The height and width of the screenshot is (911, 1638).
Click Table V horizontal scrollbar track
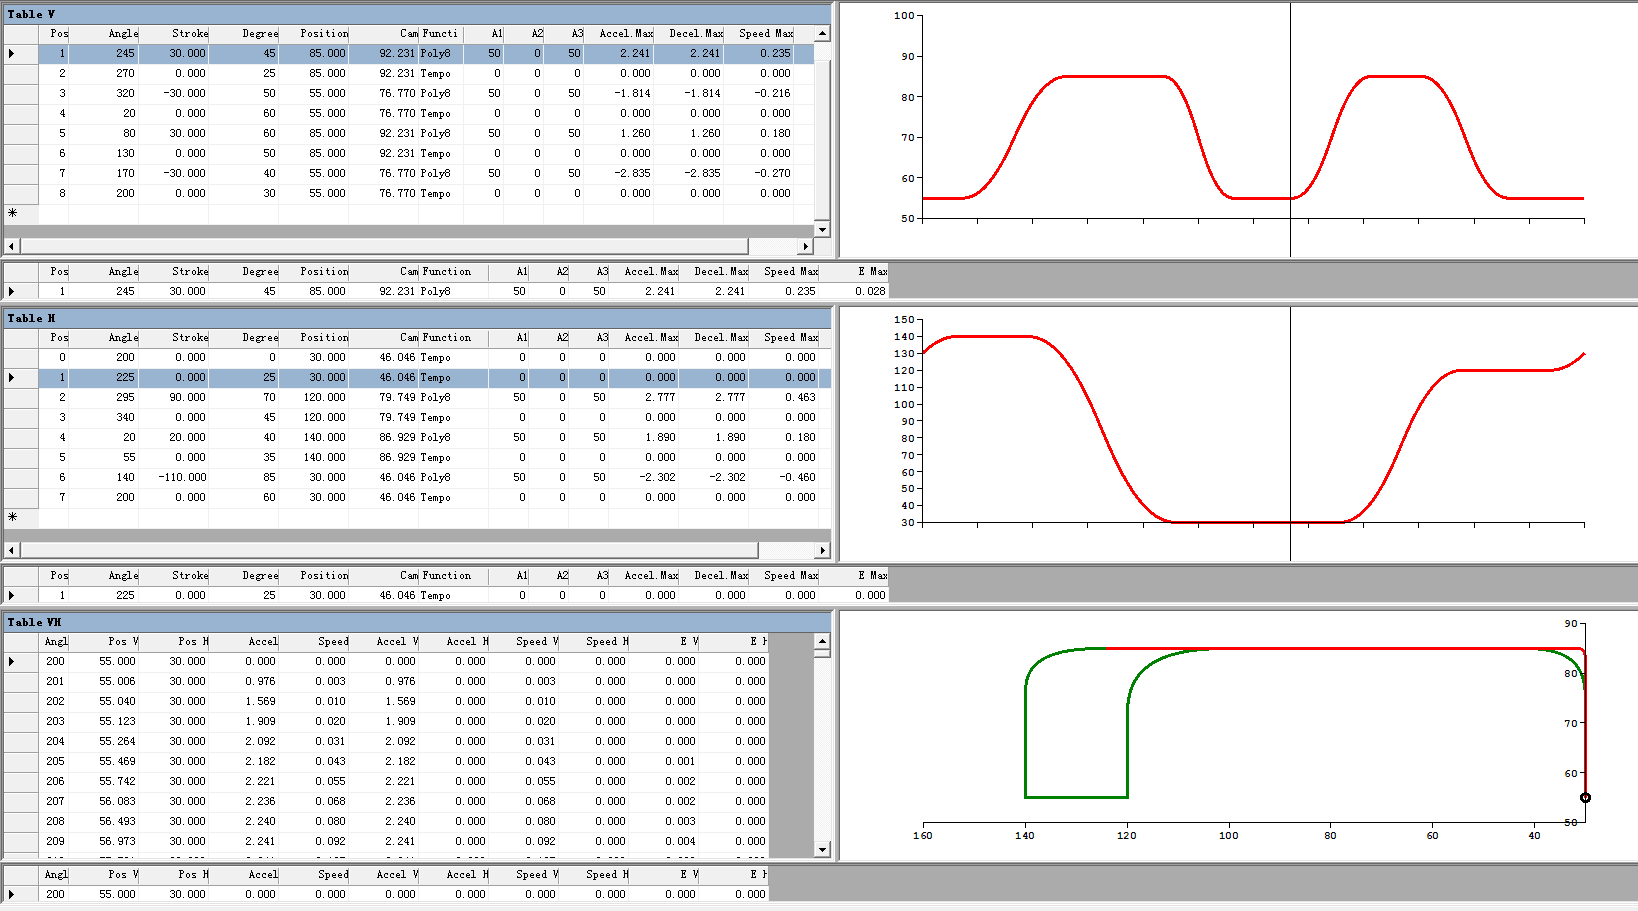(400, 246)
